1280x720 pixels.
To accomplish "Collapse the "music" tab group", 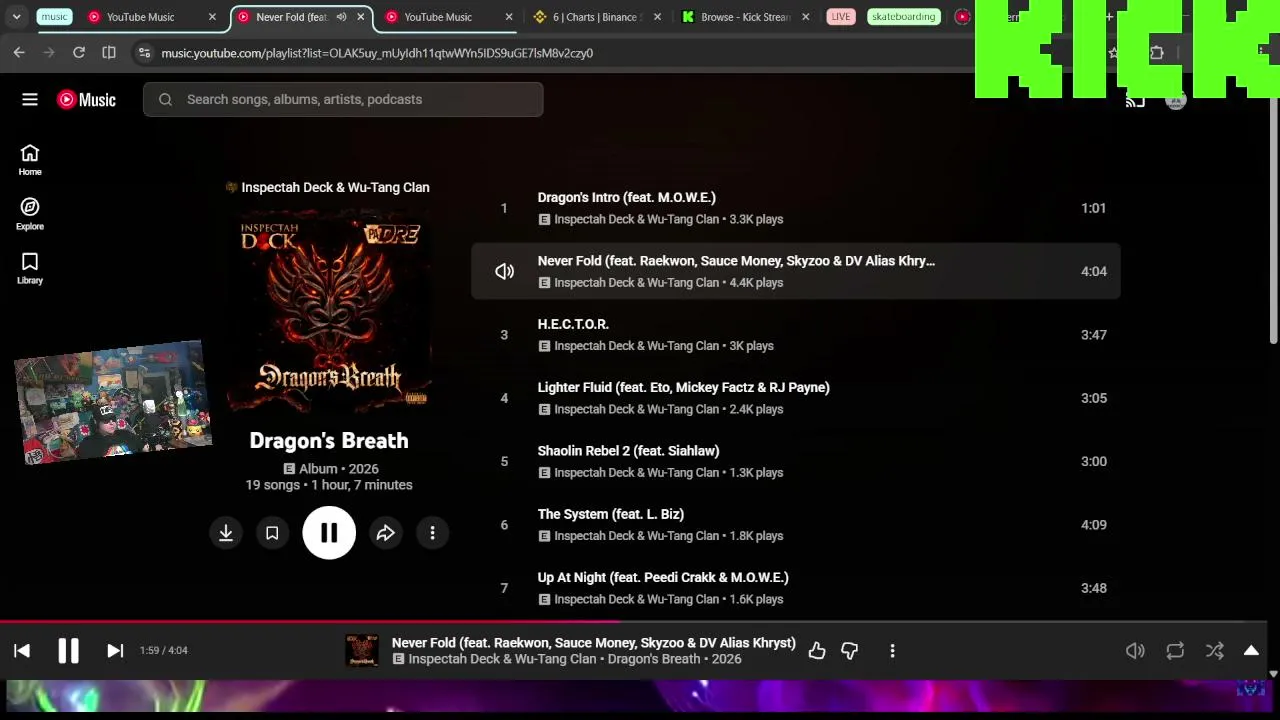I will click(54, 17).
